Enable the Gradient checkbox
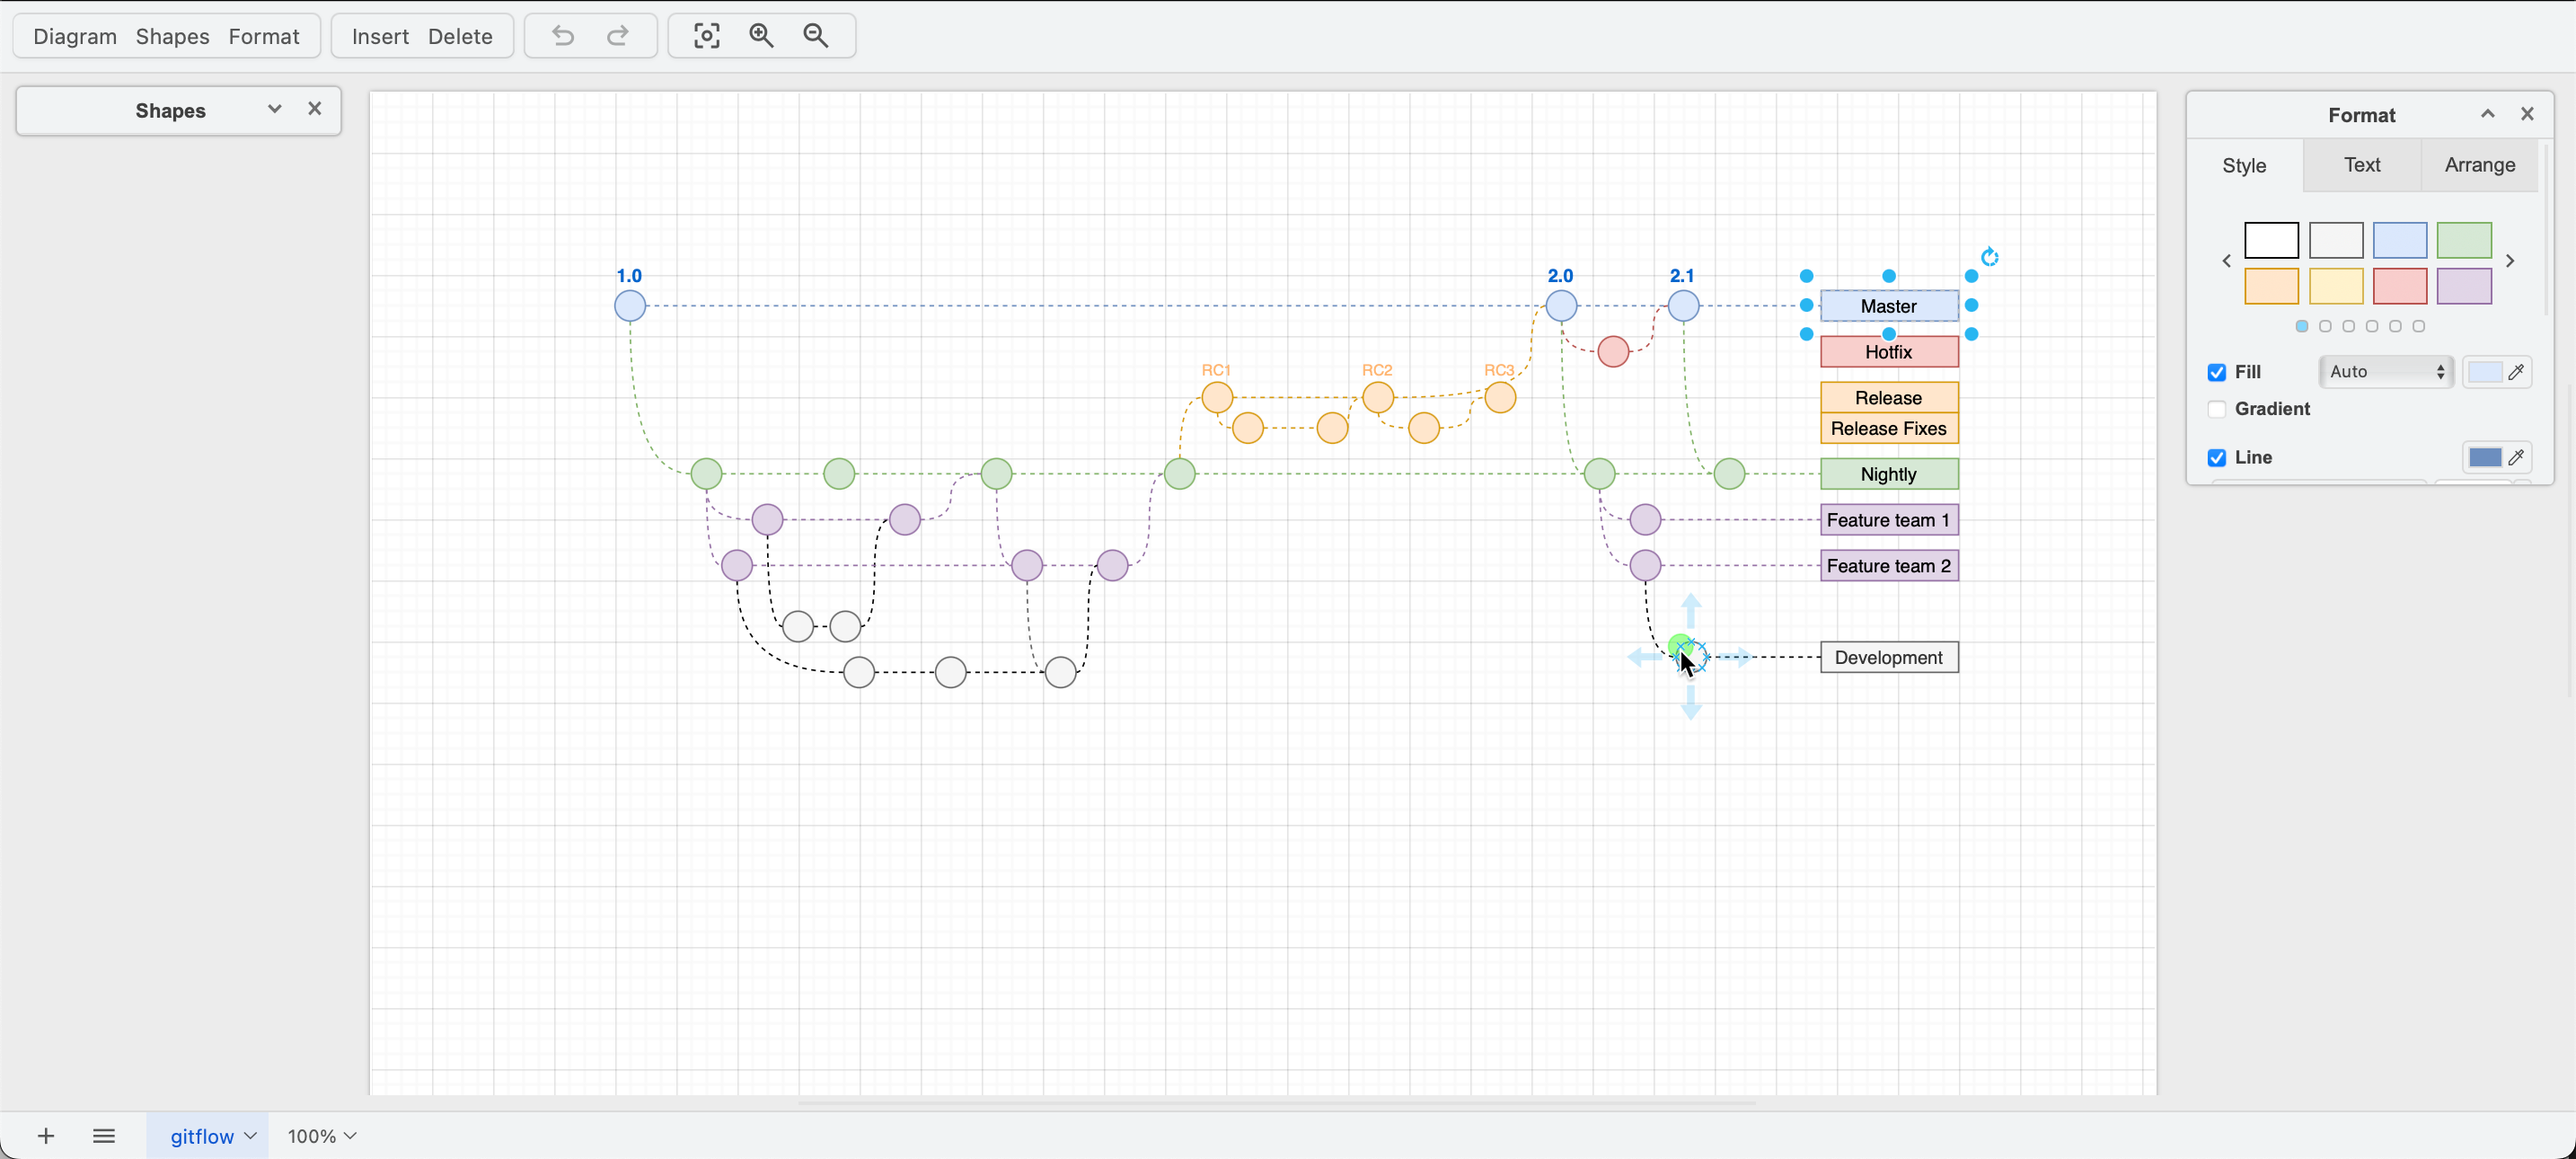Viewport: 2576px width, 1159px height. click(2218, 409)
